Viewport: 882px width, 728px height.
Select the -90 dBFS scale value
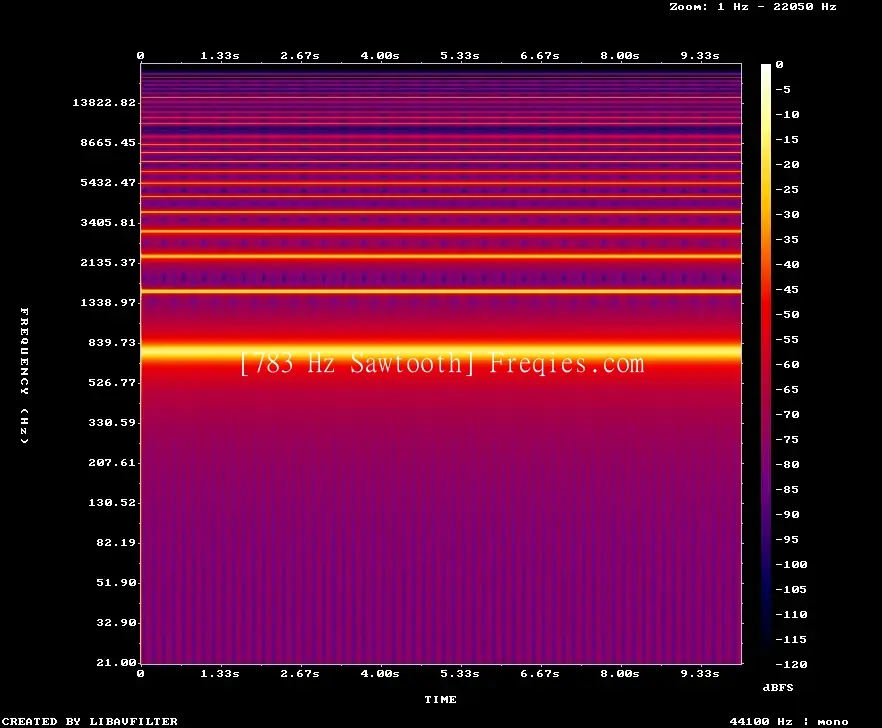tap(787, 514)
